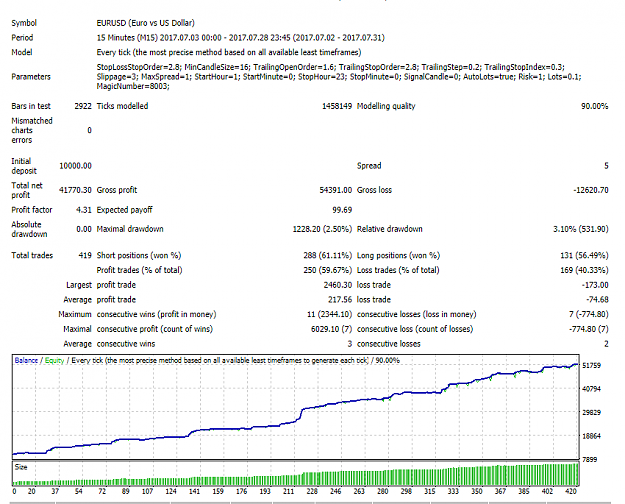
Task: Click Relative drawdown value 3.10% (531.90)
Action: (x=581, y=229)
